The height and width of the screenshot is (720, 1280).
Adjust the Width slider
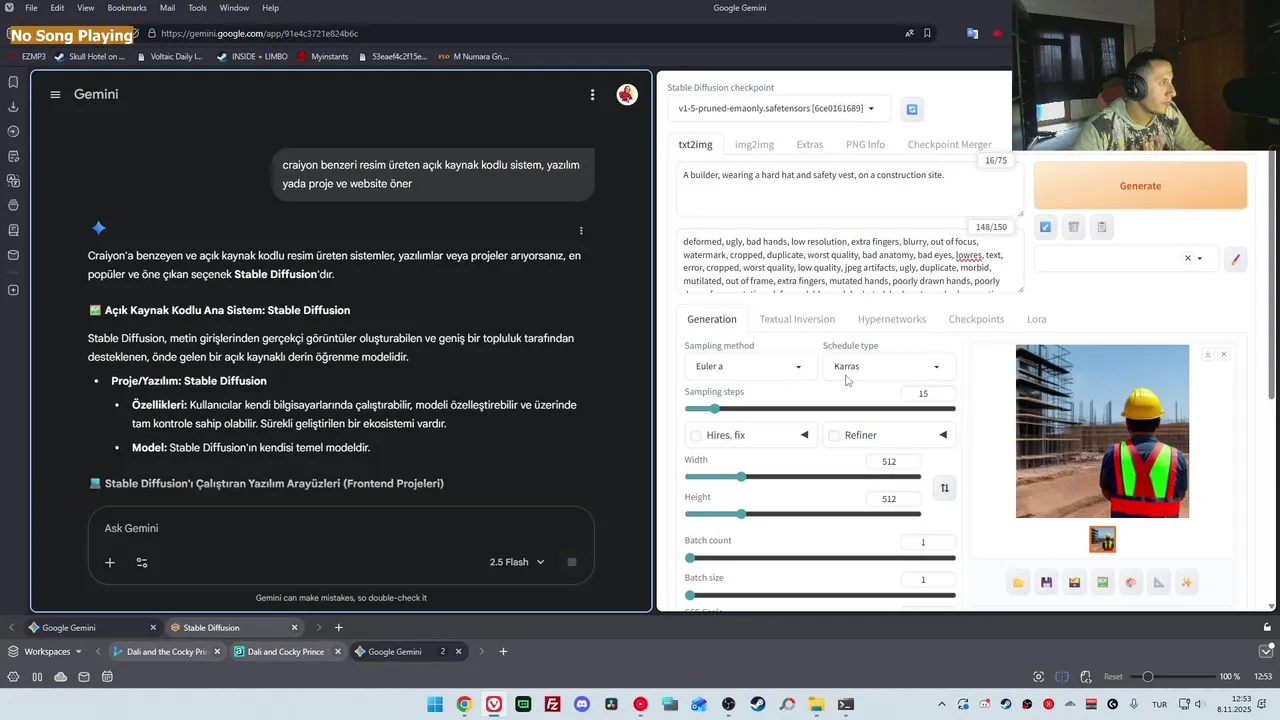(802, 477)
